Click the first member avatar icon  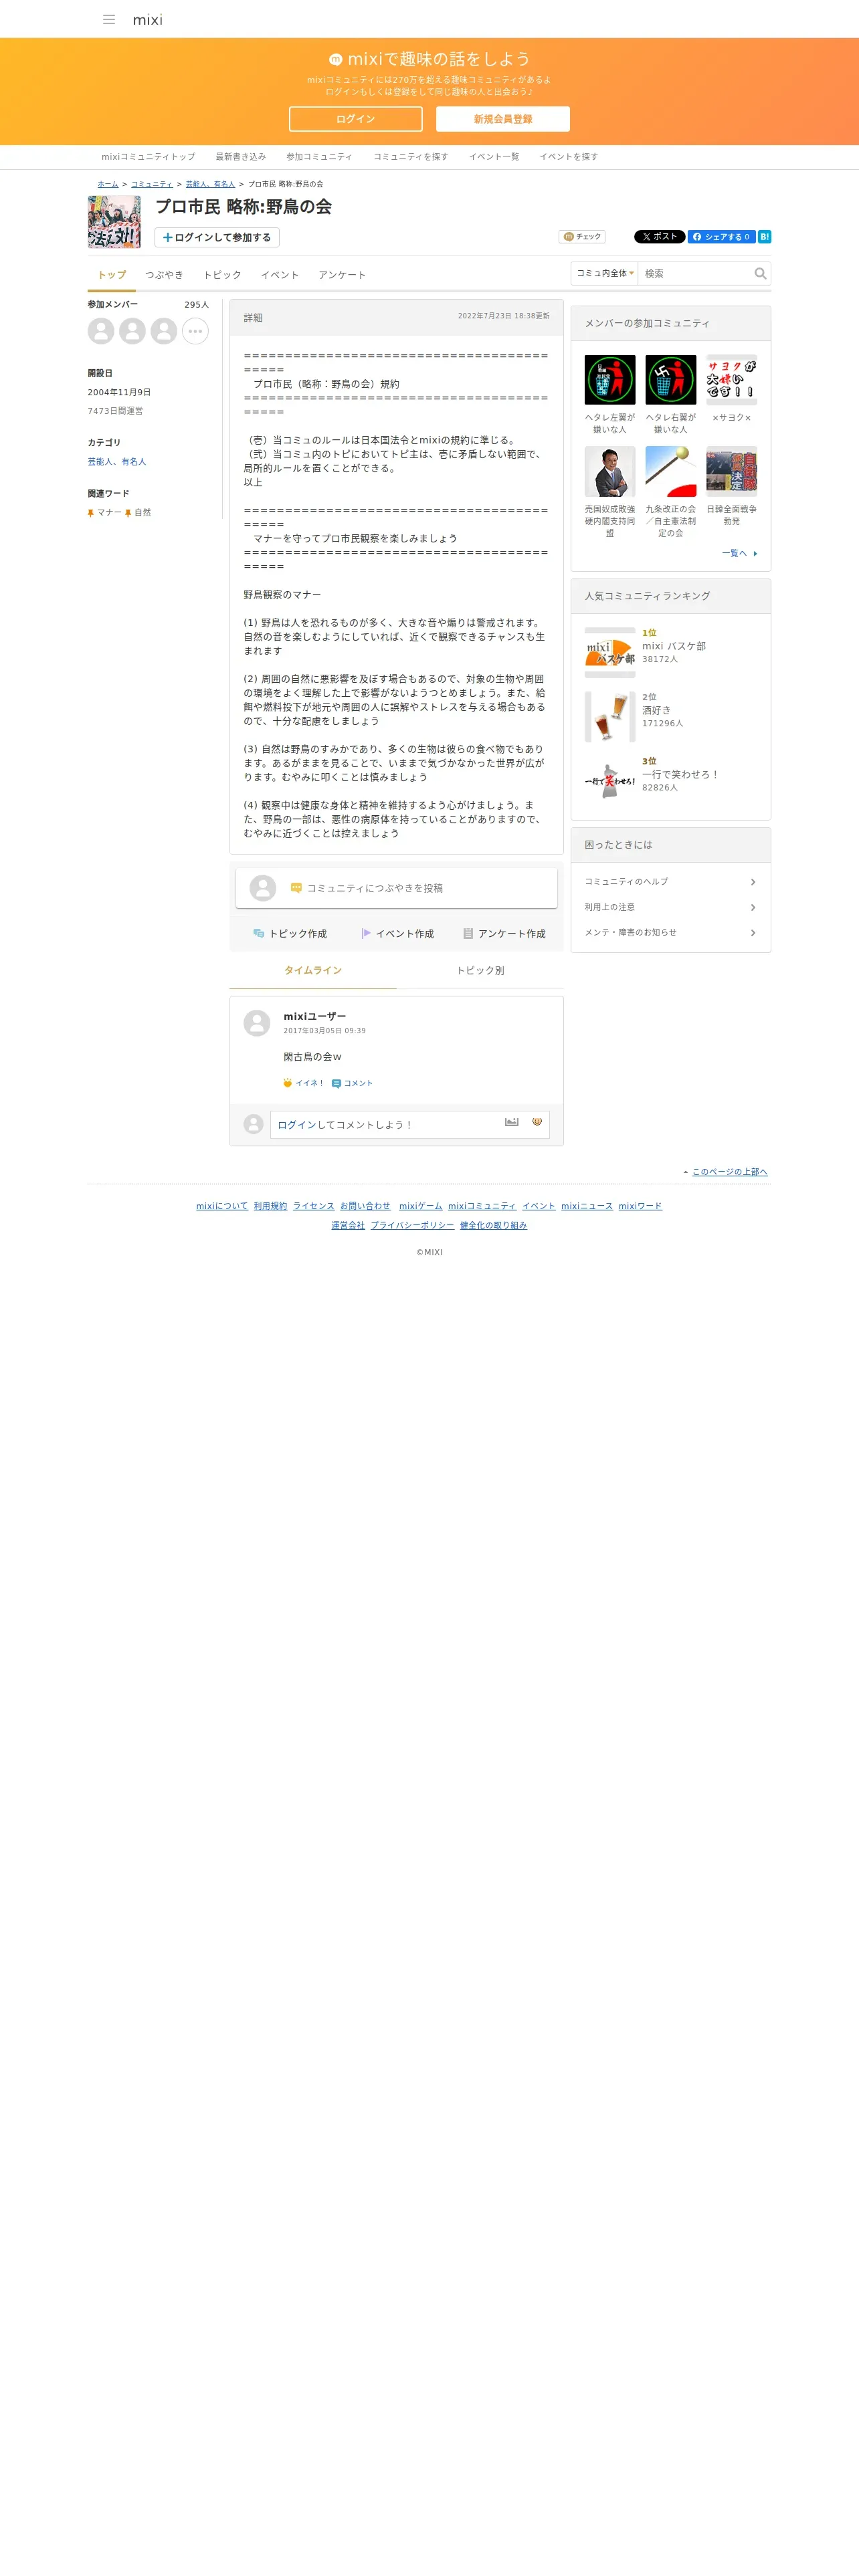(x=101, y=331)
